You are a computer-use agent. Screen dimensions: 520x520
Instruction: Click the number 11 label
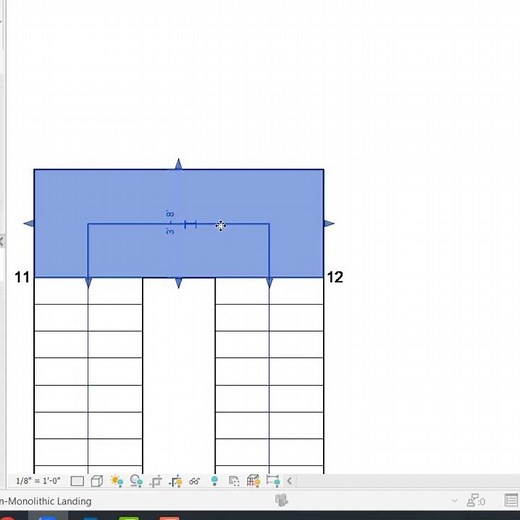[22, 277]
